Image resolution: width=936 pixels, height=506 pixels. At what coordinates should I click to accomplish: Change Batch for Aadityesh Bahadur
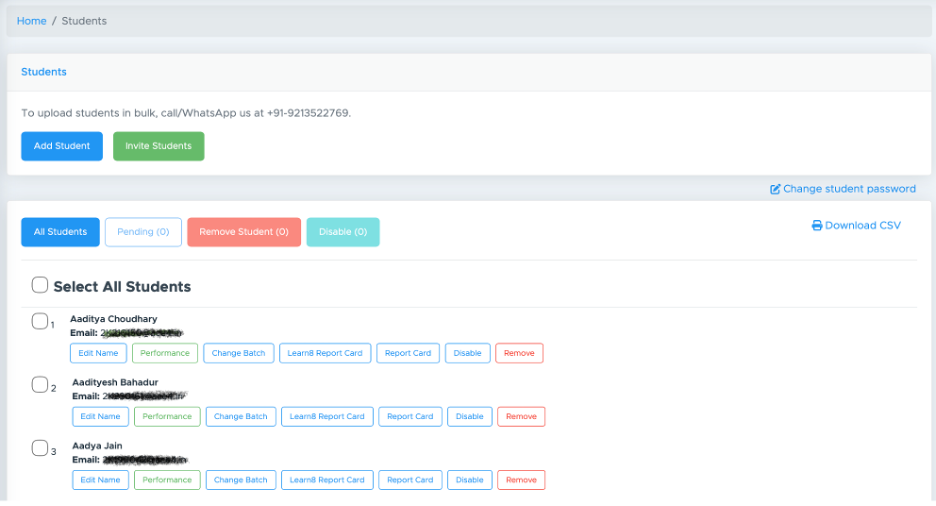[x=241, y=416]
